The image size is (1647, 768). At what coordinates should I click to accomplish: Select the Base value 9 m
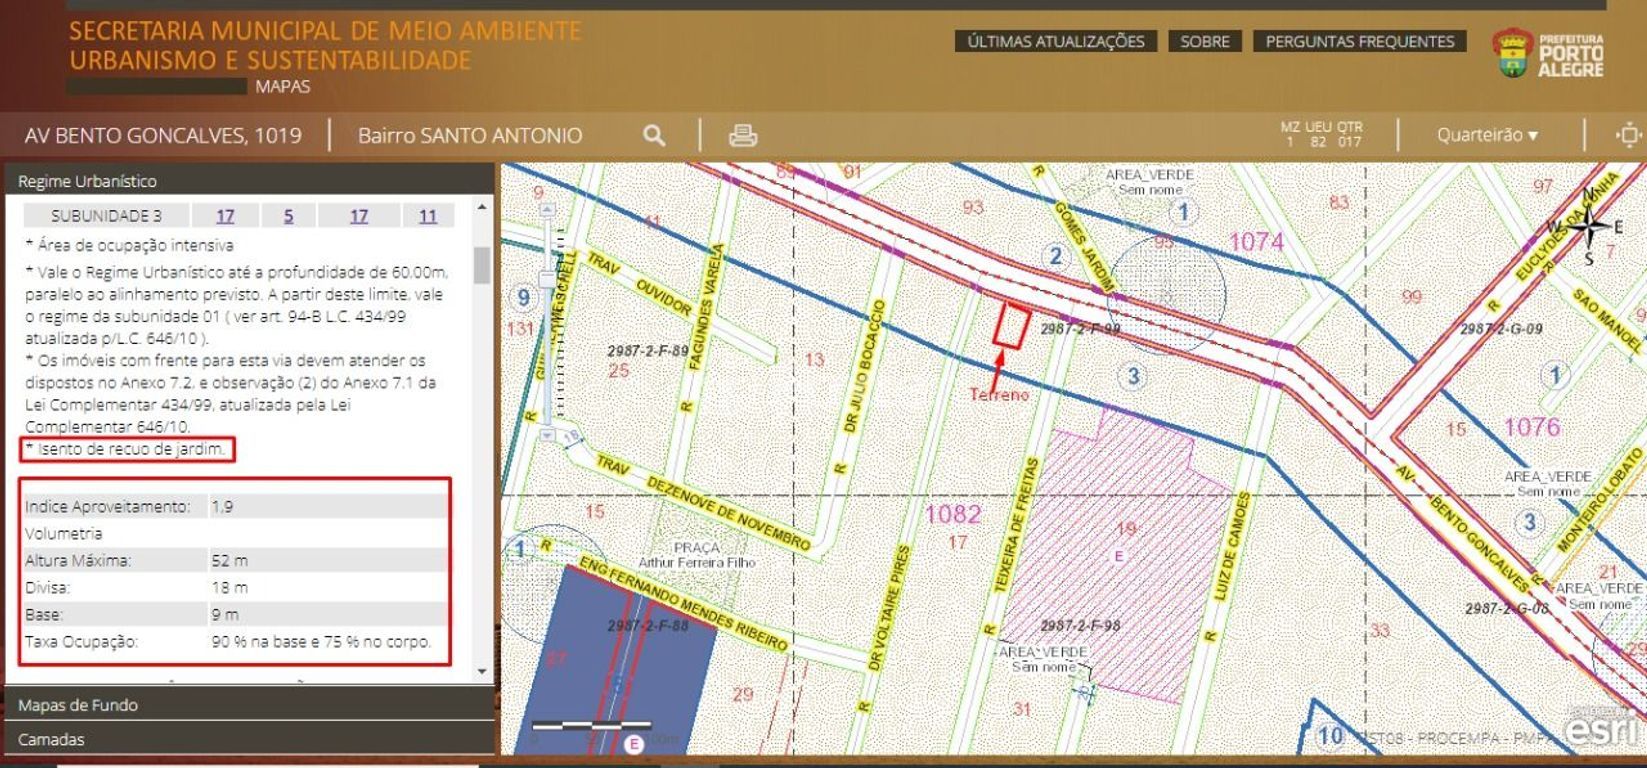[225, 615]
